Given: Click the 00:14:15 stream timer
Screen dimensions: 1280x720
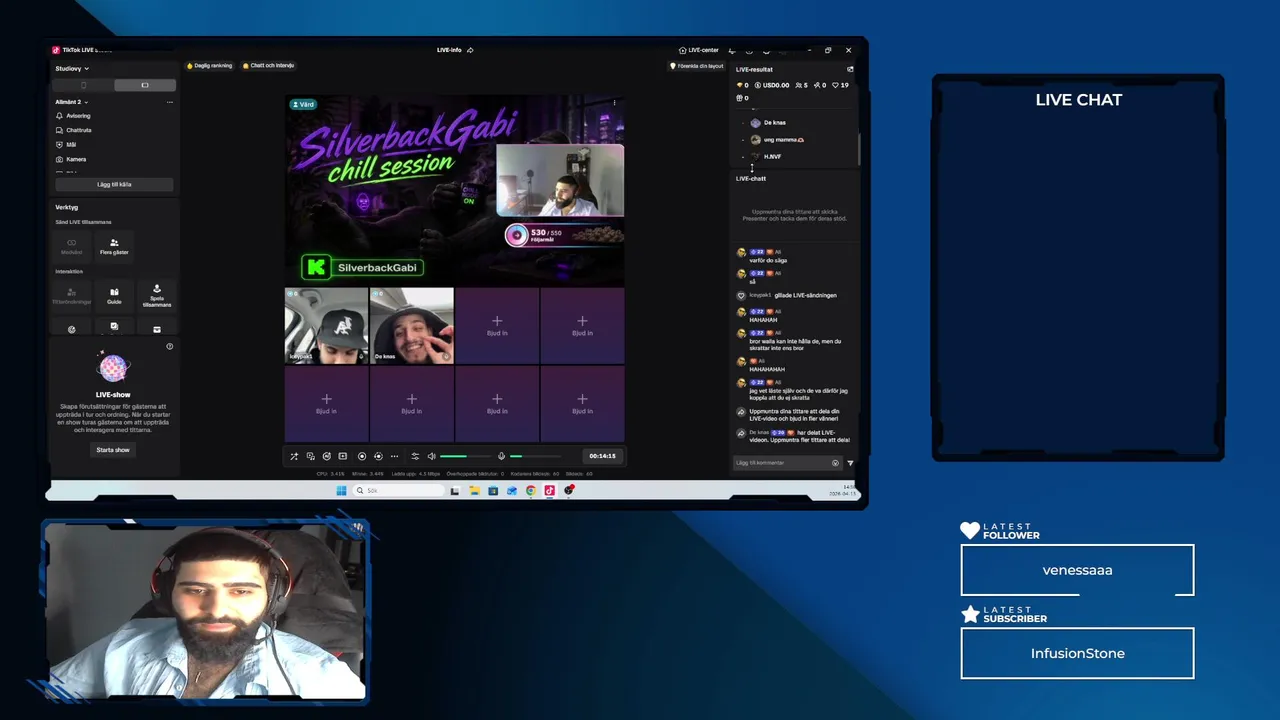Looking at the screenshot, I should tap(602, 456).
